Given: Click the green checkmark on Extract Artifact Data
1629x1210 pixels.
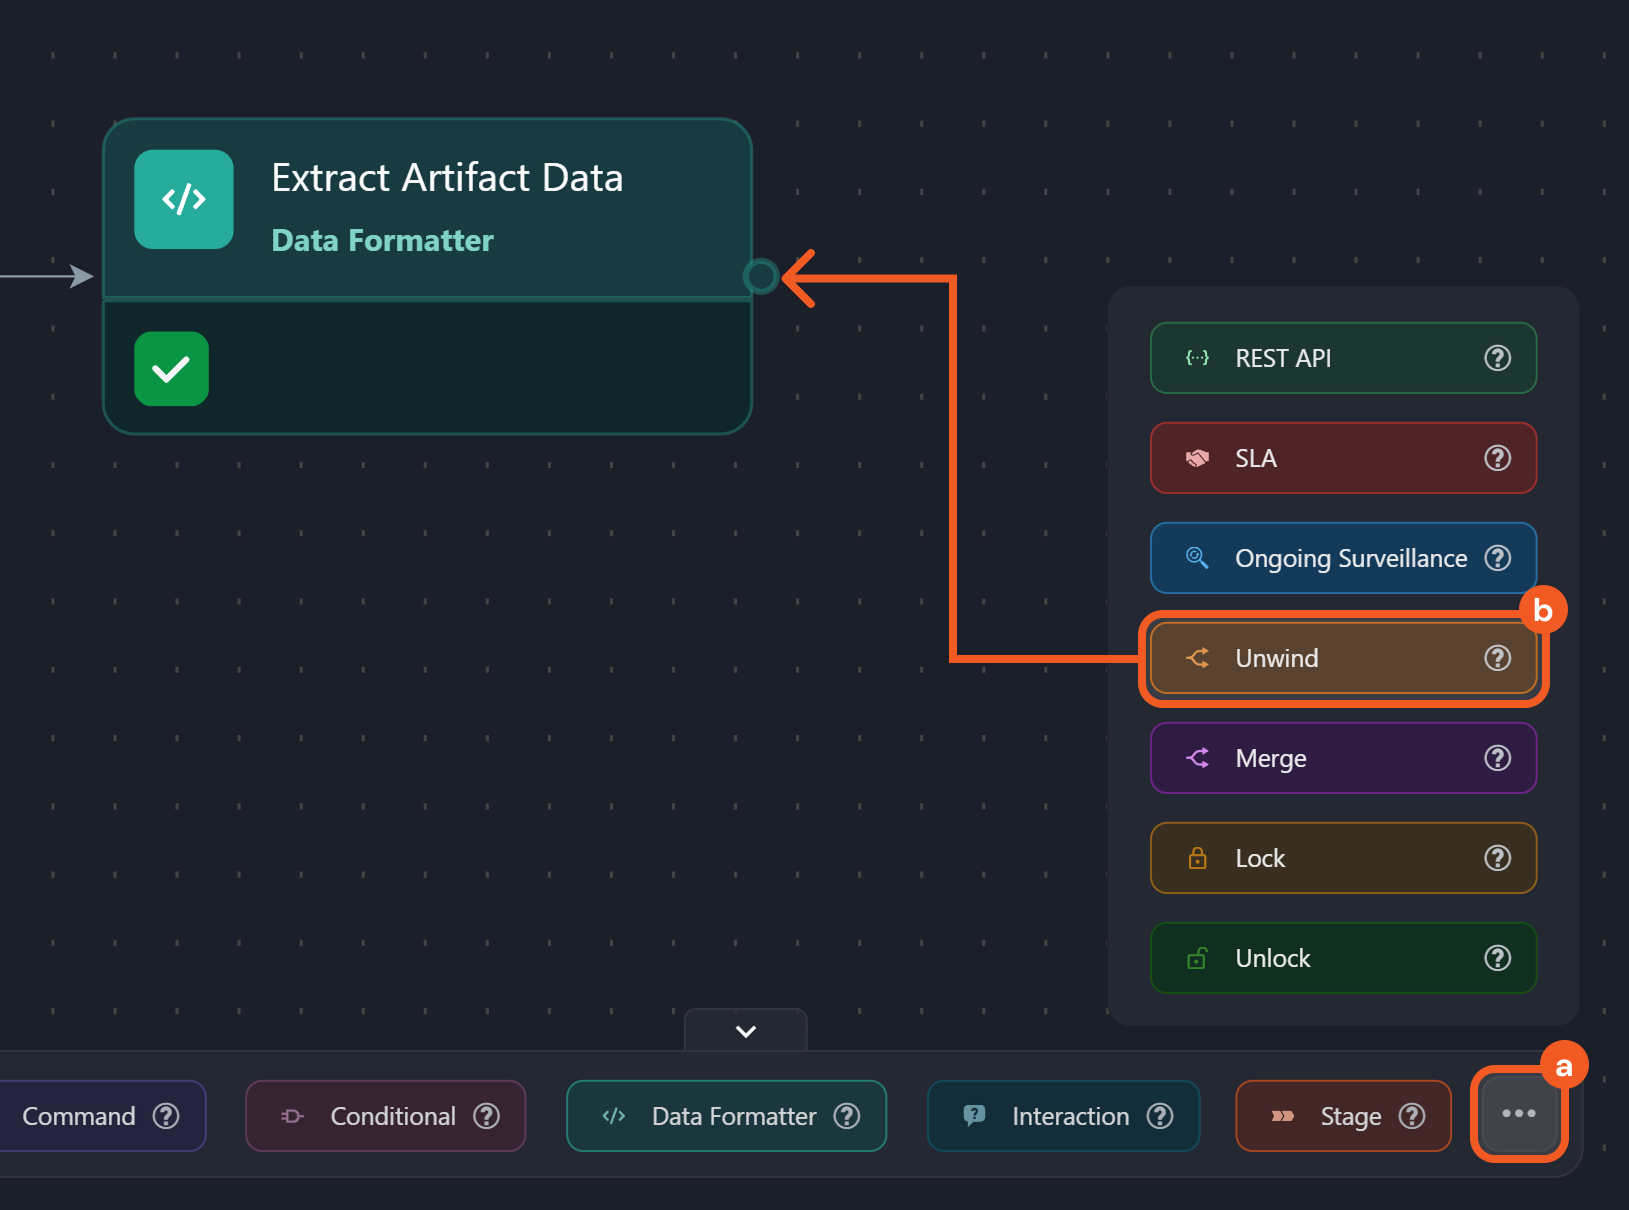Looking at the screenshot, I should [x=171, y=369].
